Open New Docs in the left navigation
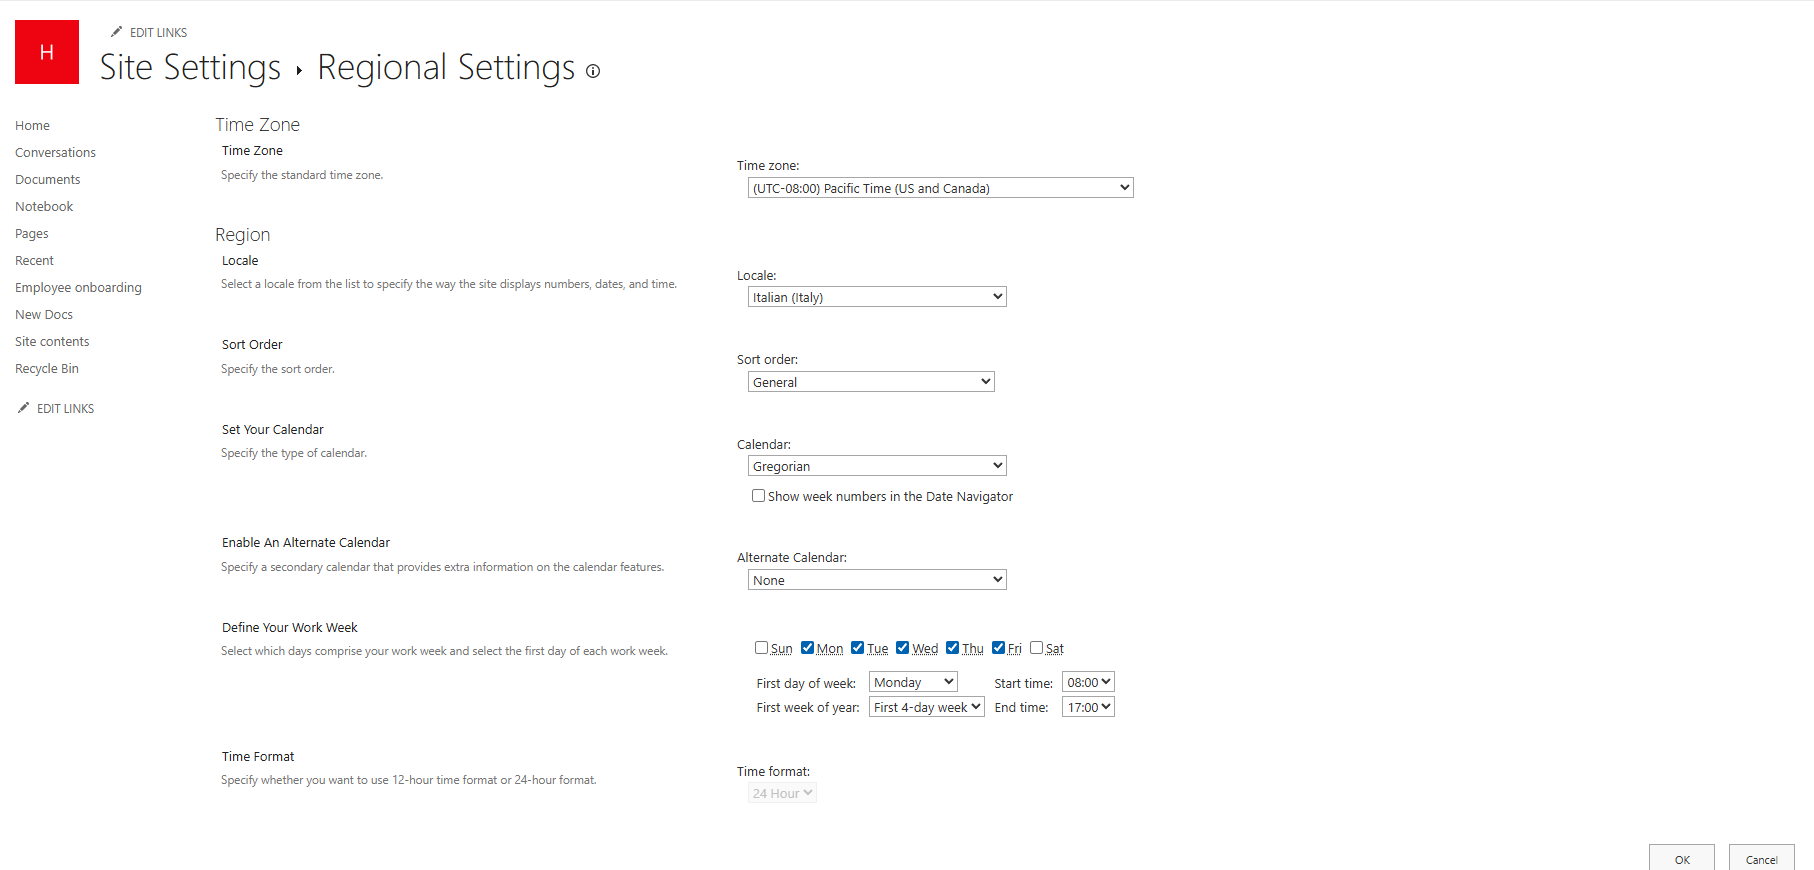1814x870 pixels. (44, 315)
